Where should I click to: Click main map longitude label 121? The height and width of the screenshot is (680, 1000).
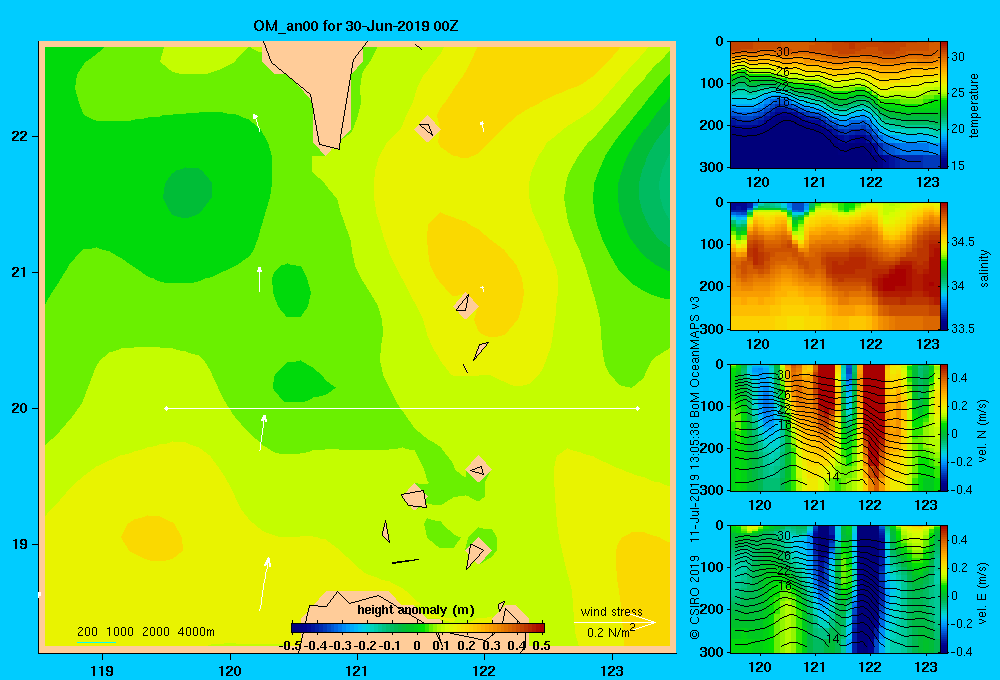click(x=357, y=670)
